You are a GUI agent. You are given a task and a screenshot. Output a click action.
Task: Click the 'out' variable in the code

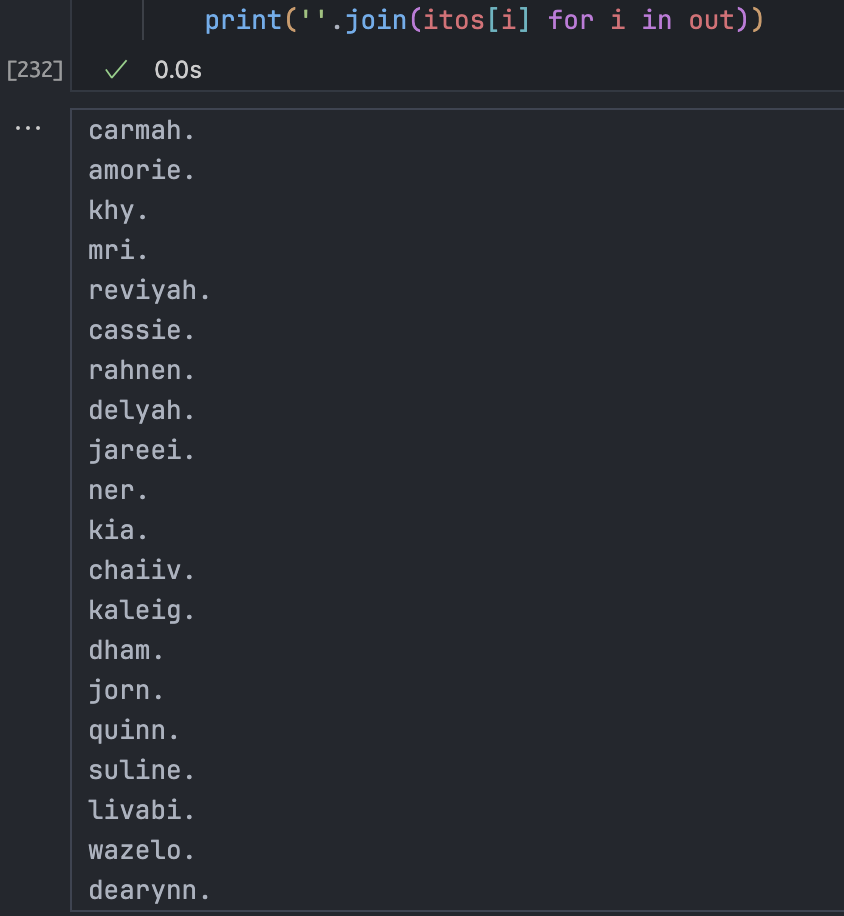(x=710, y=19)
